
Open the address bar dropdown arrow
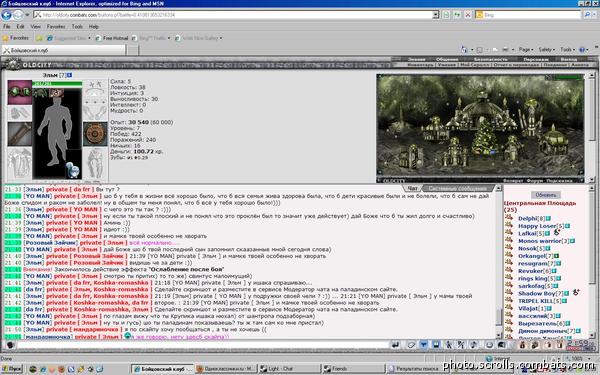point(435,15)
